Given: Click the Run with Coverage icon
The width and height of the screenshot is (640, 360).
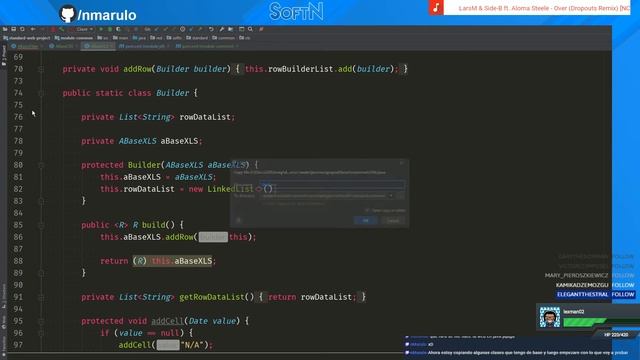Looking at the screenshot, I should tap(118, 29).
